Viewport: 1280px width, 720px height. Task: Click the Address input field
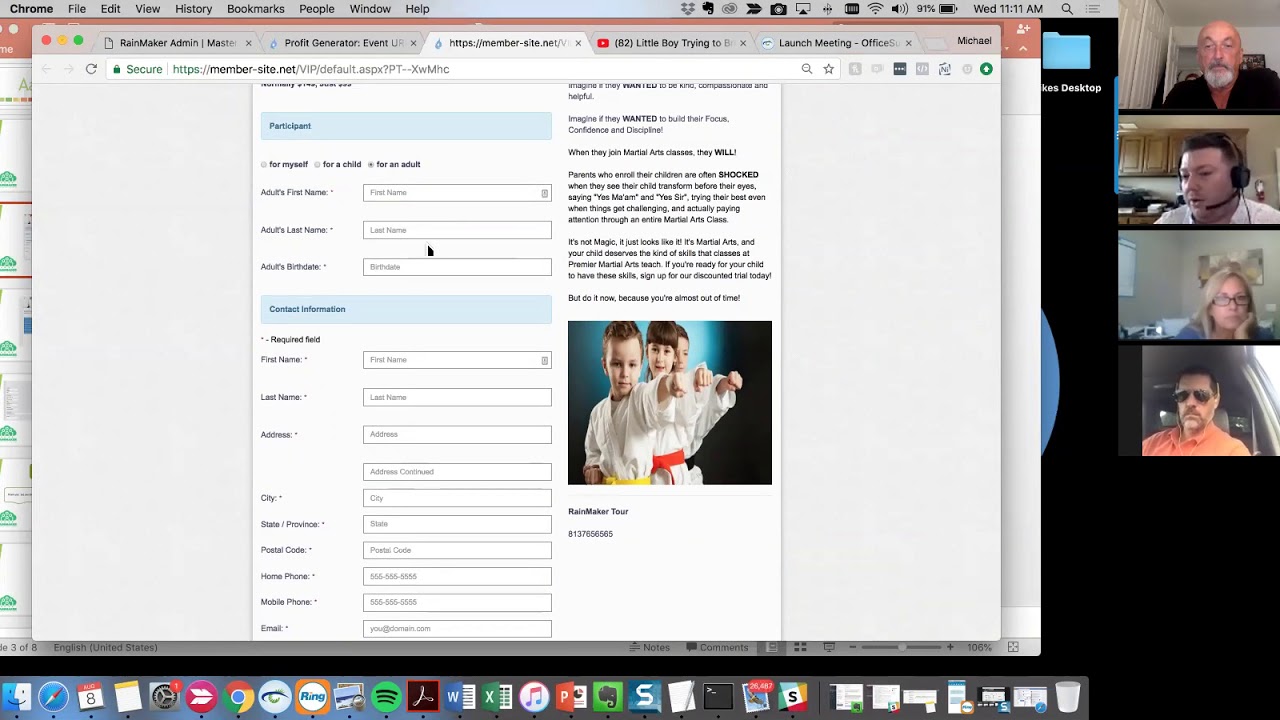point(457,434)
